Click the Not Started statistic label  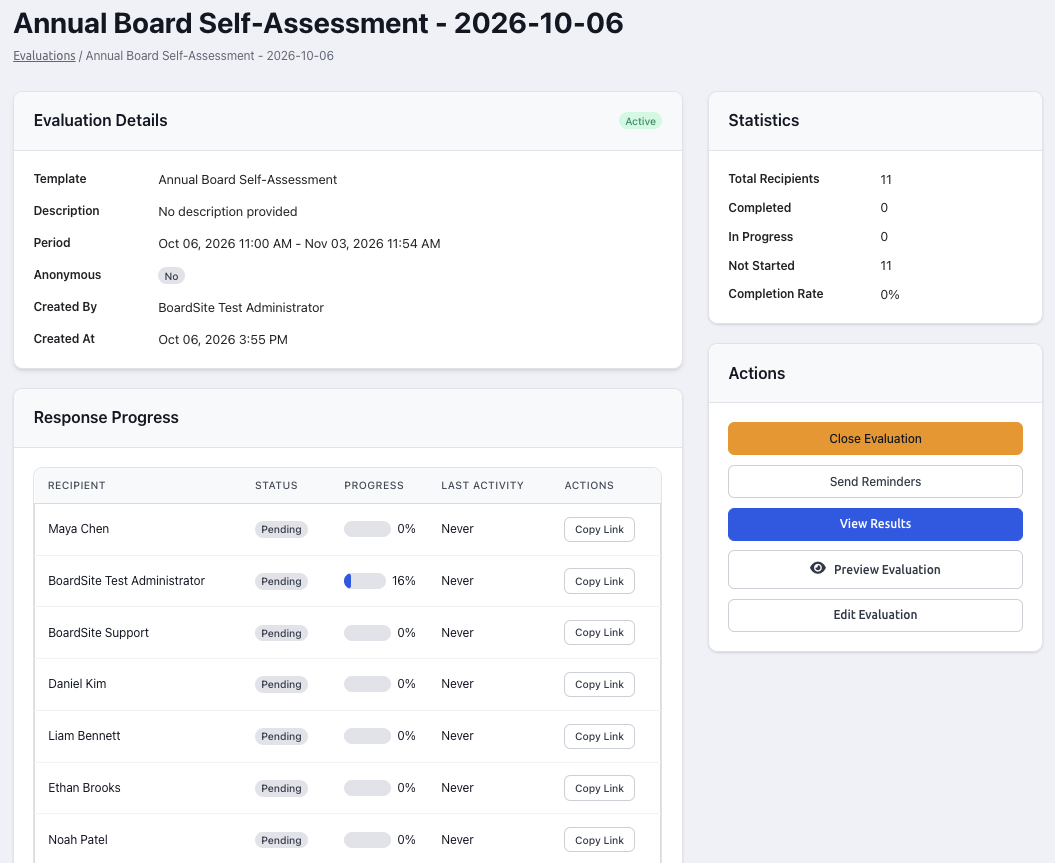[x=761, y=266]
